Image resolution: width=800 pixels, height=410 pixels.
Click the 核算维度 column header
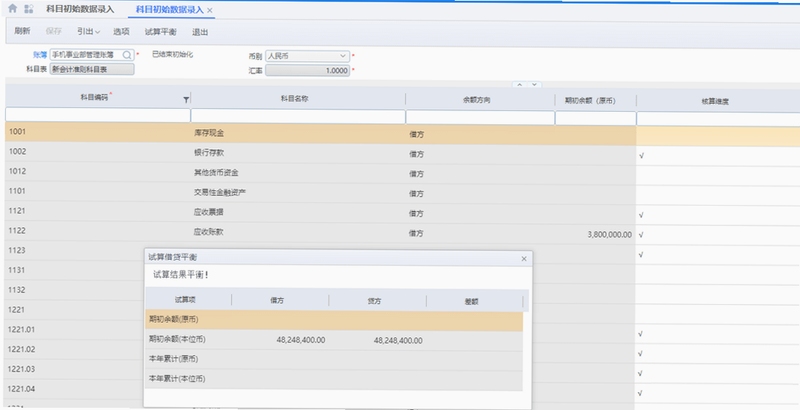point(715,101)
